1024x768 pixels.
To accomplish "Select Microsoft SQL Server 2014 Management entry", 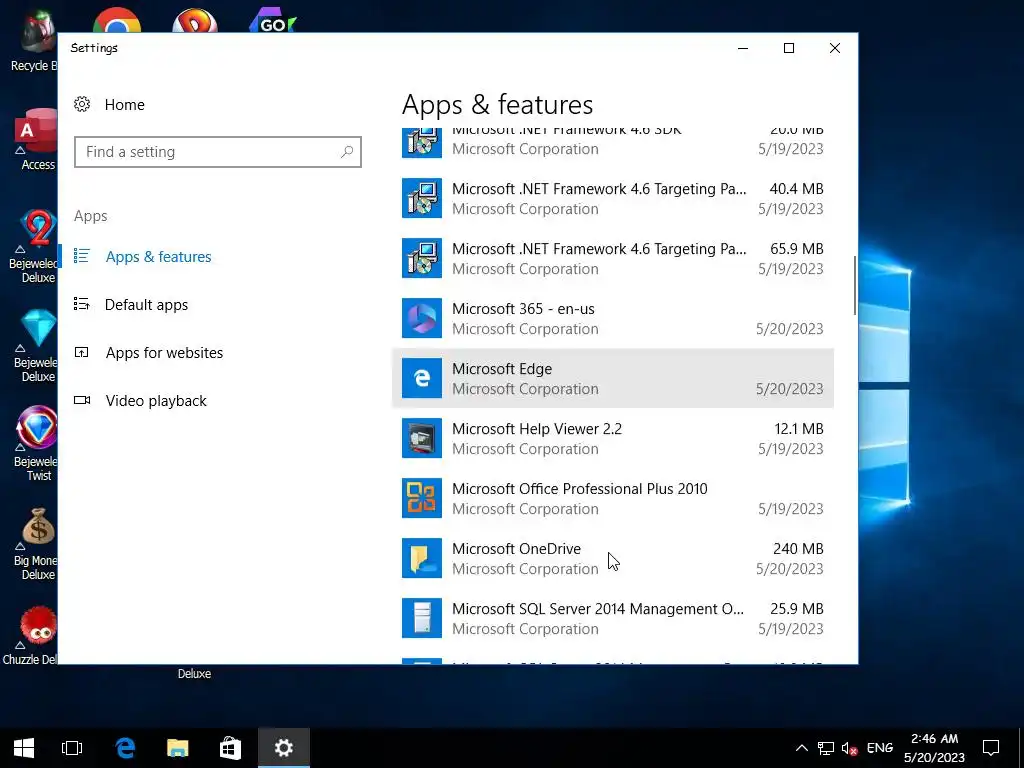I will point(613,618).
